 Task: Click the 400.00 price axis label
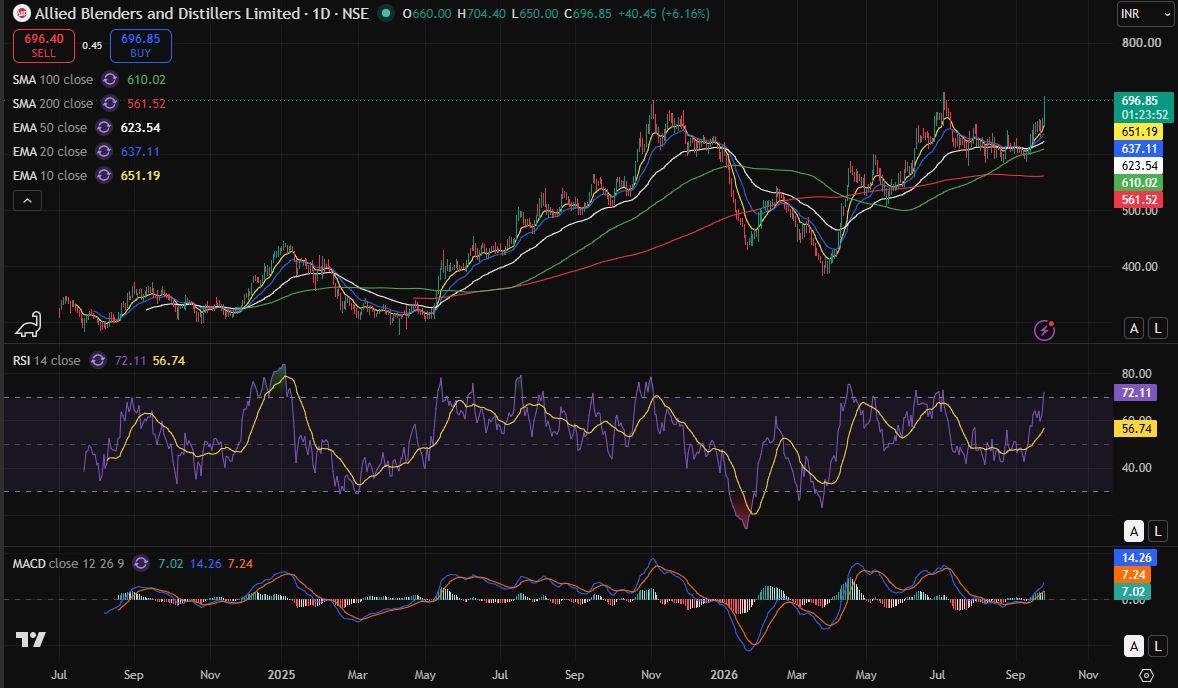(x=1140, y=267)
